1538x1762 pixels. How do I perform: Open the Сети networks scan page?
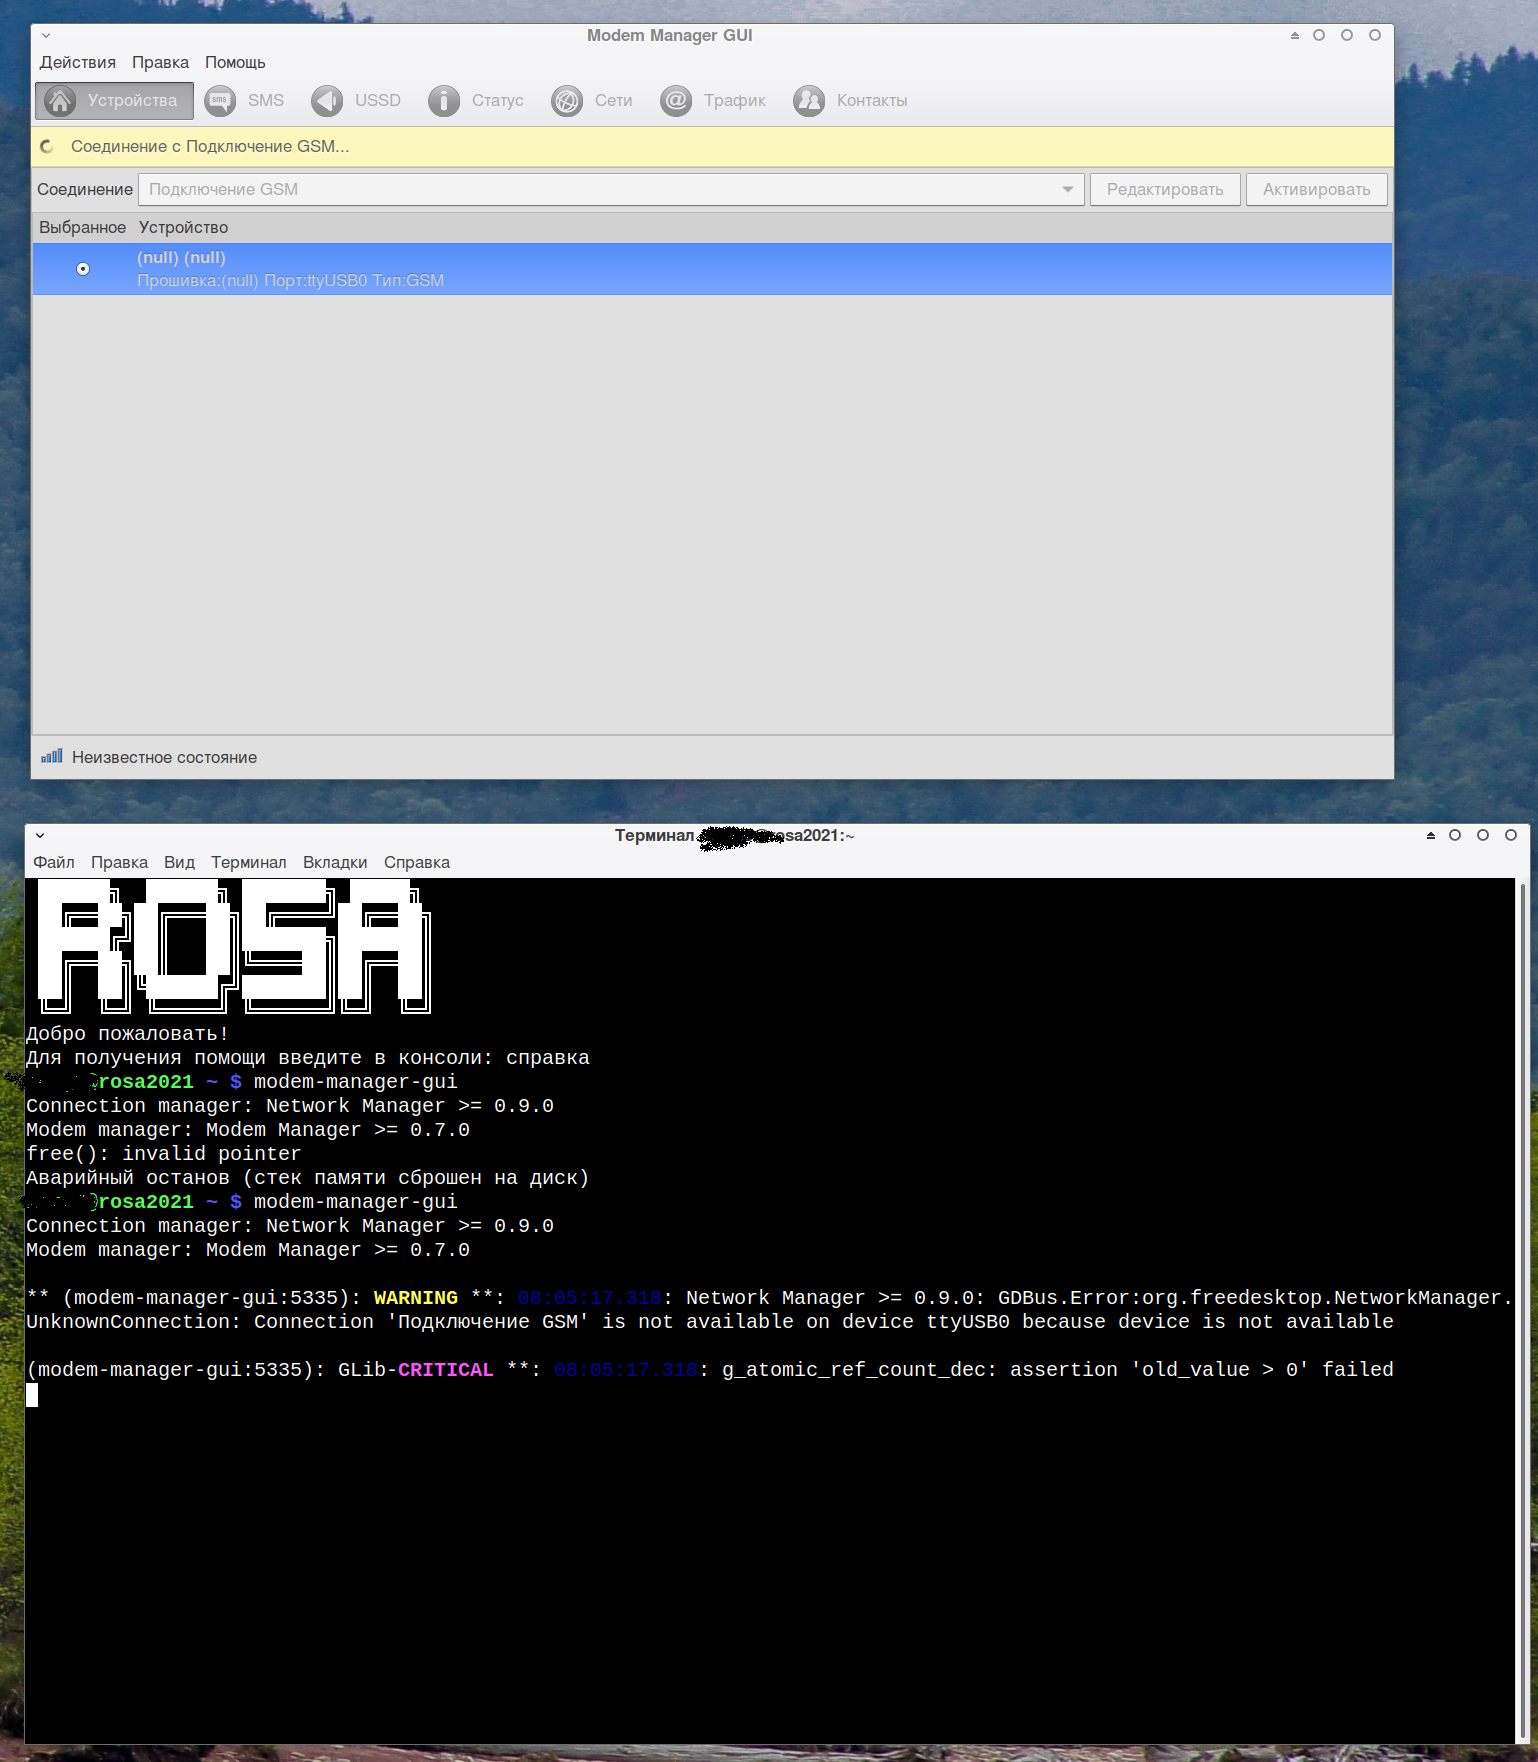click(x=592, y=101)
